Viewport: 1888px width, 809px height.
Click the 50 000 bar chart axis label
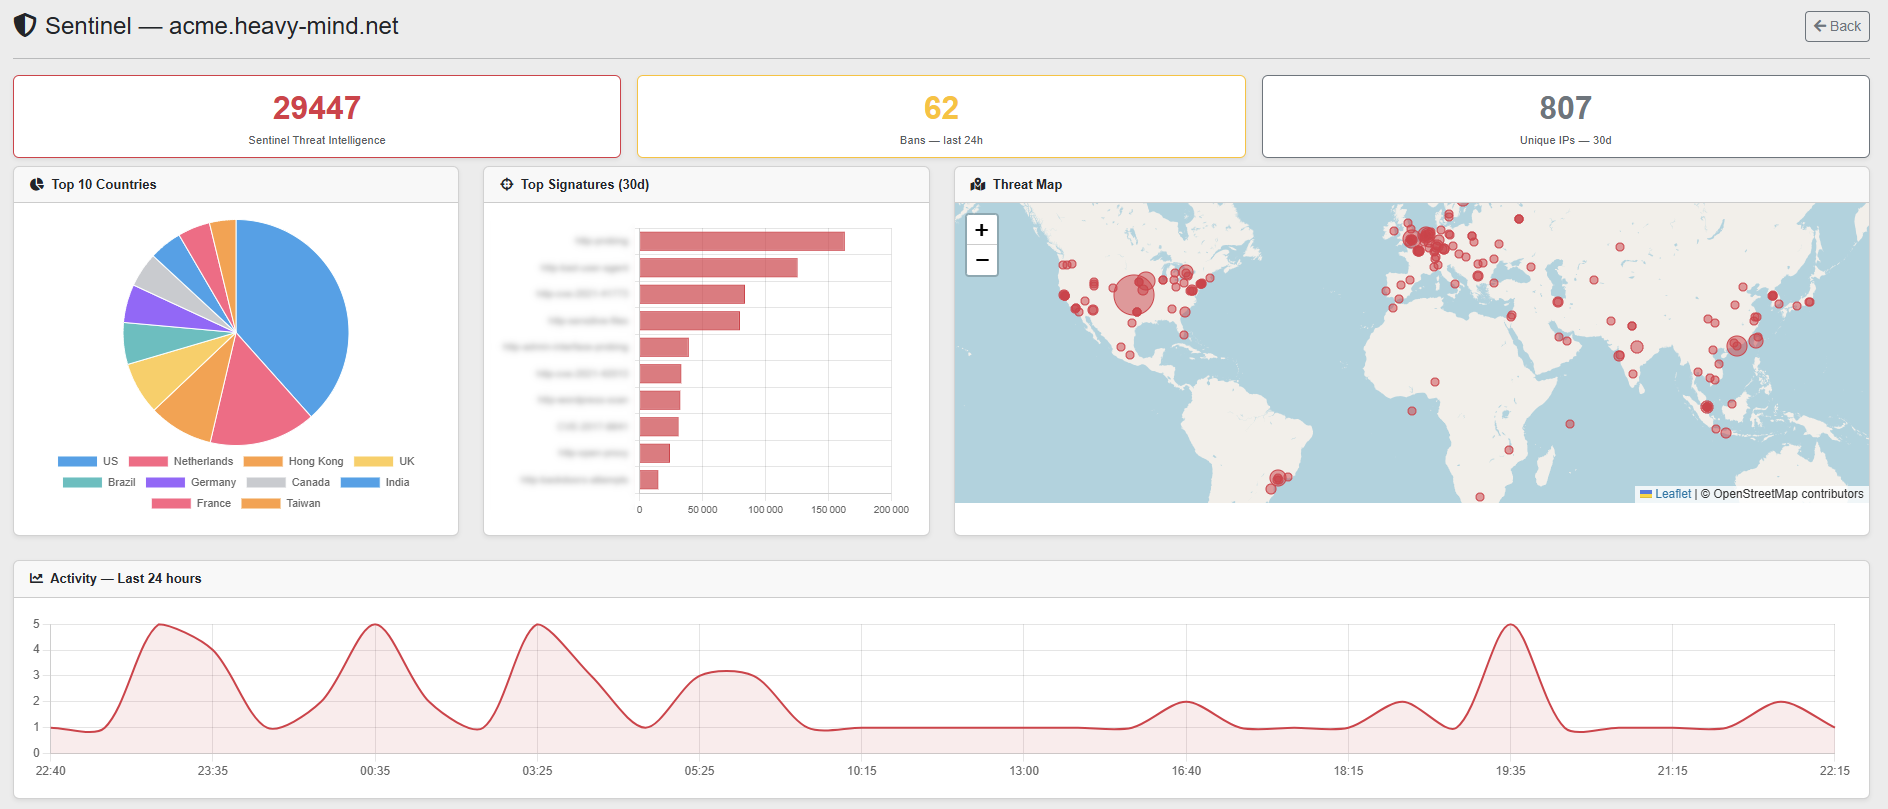703,510
